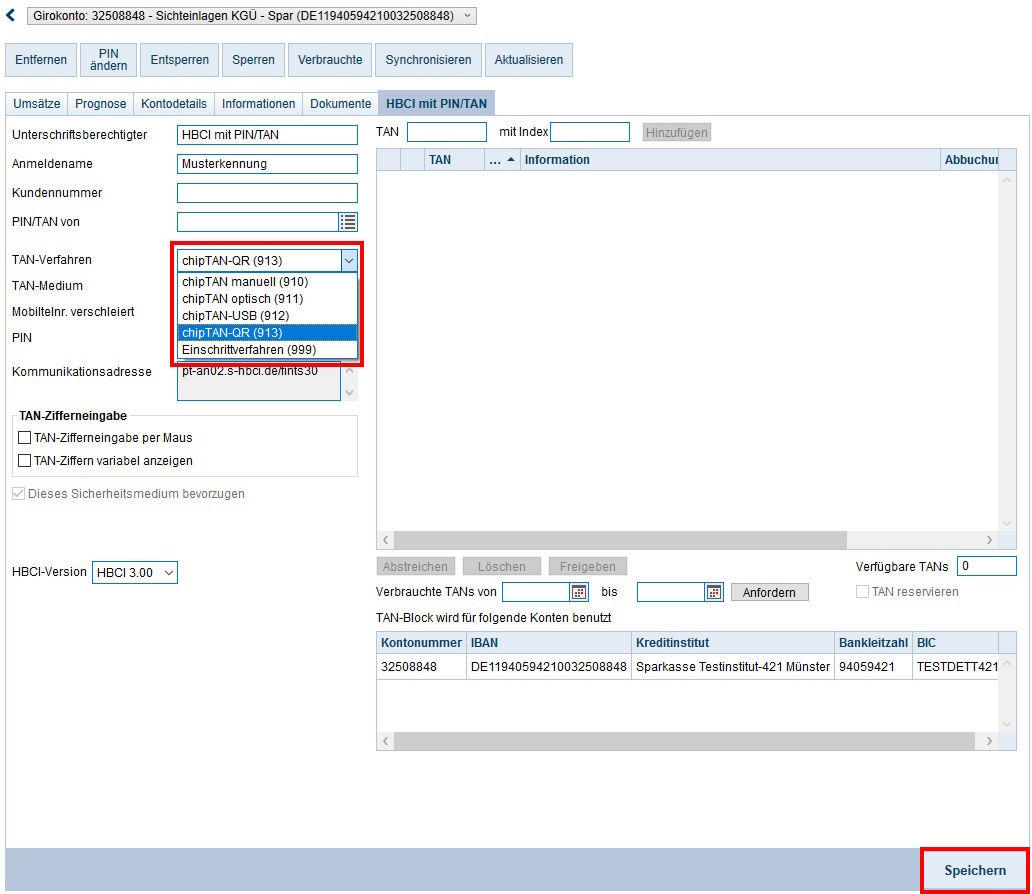Click the Anfordern button

click(769, 592)
